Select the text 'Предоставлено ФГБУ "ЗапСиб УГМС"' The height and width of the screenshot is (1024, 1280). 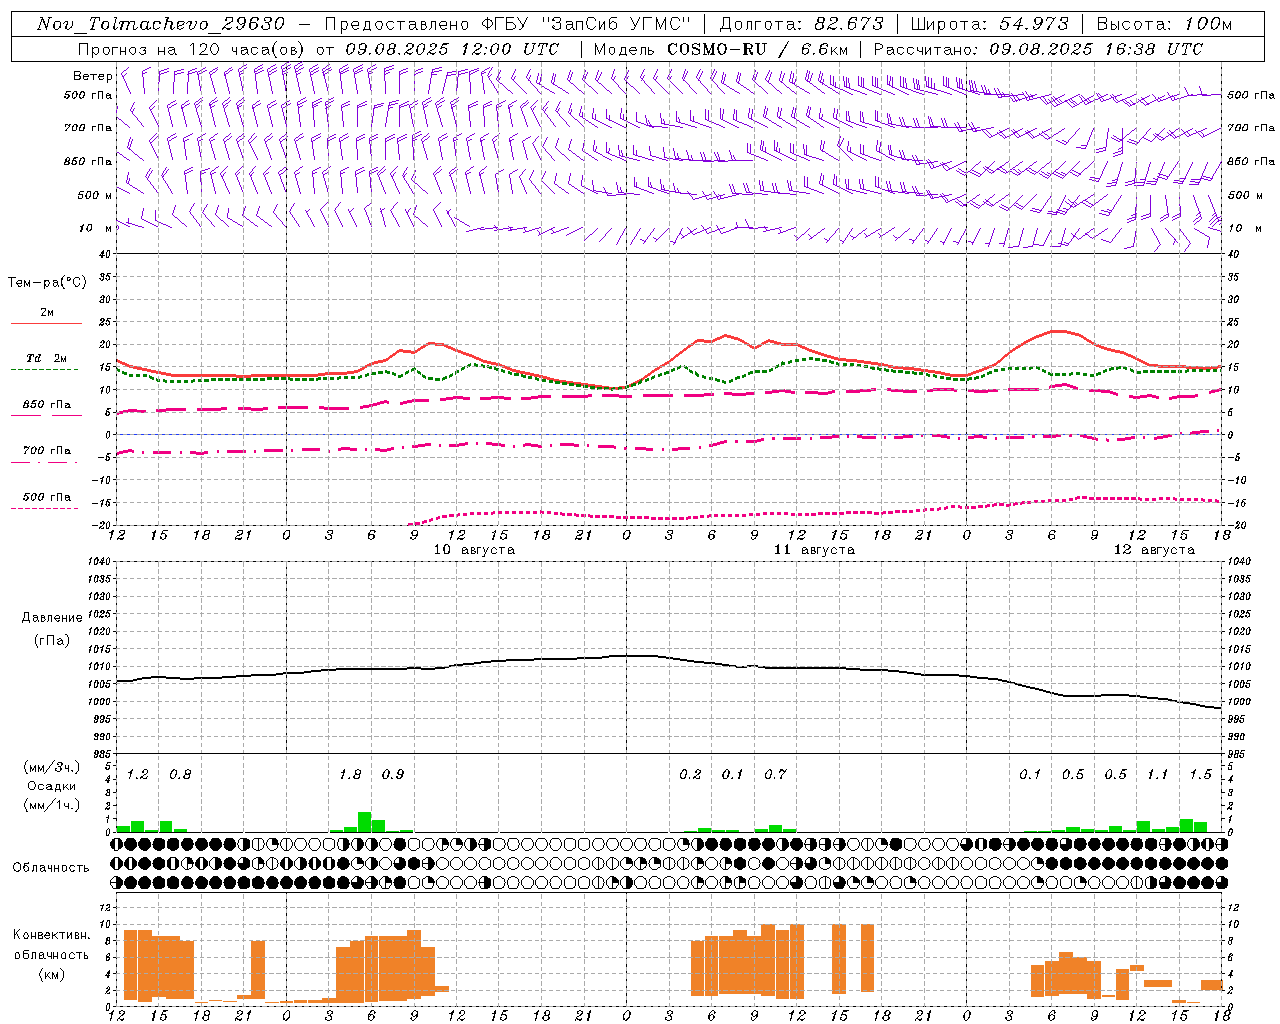pos(508,24)
